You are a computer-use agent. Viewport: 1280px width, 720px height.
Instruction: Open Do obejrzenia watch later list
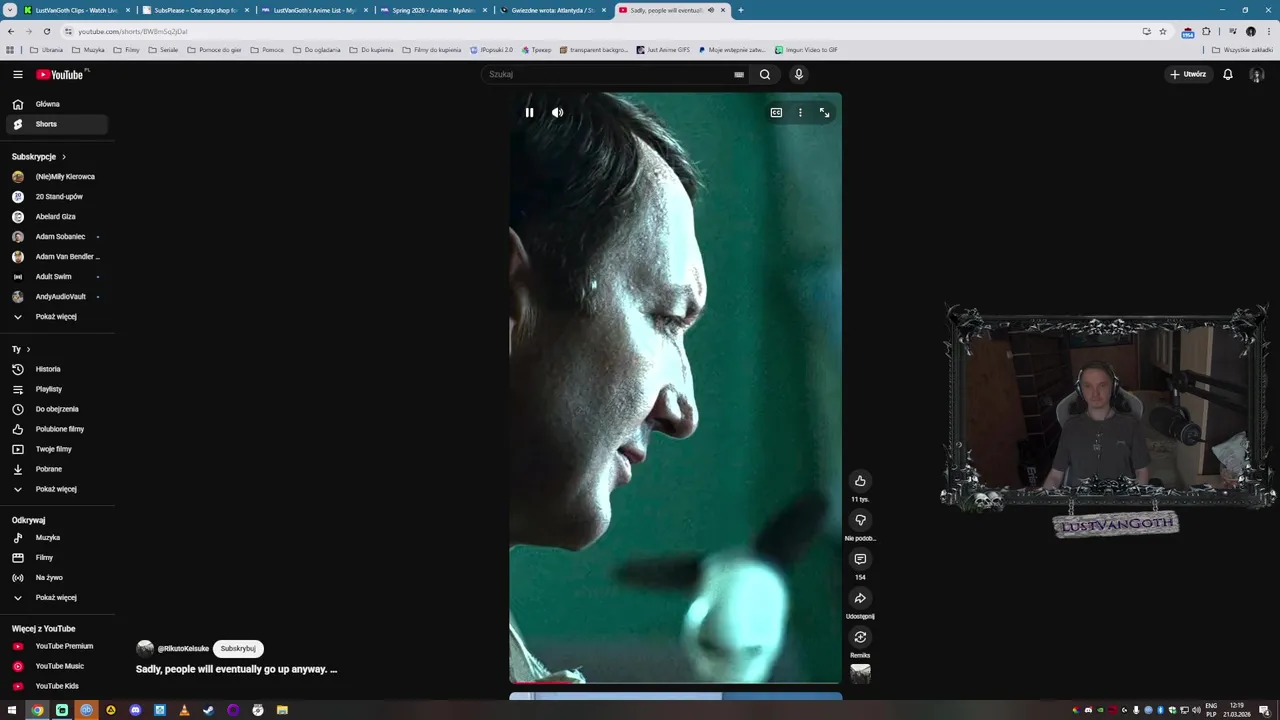57,409
